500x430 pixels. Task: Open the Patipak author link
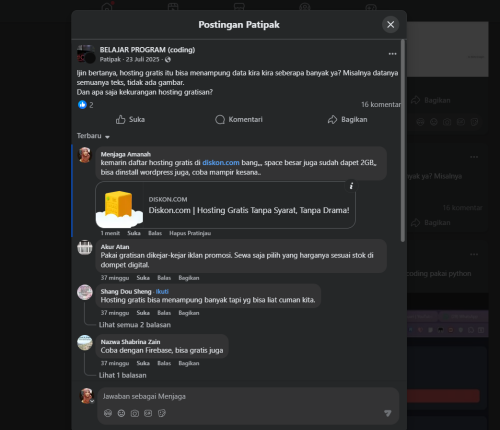[110, 59]
